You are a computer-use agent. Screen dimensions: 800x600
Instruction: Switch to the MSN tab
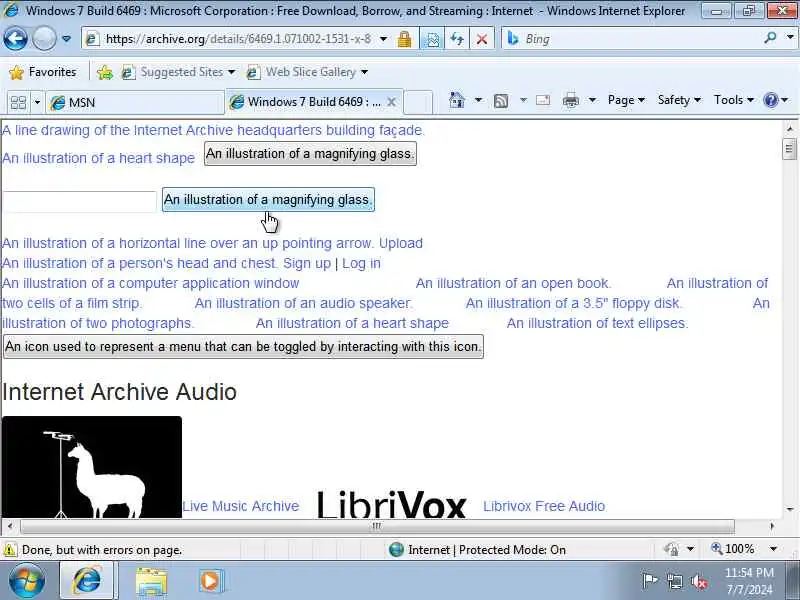(x=135, y=103)
